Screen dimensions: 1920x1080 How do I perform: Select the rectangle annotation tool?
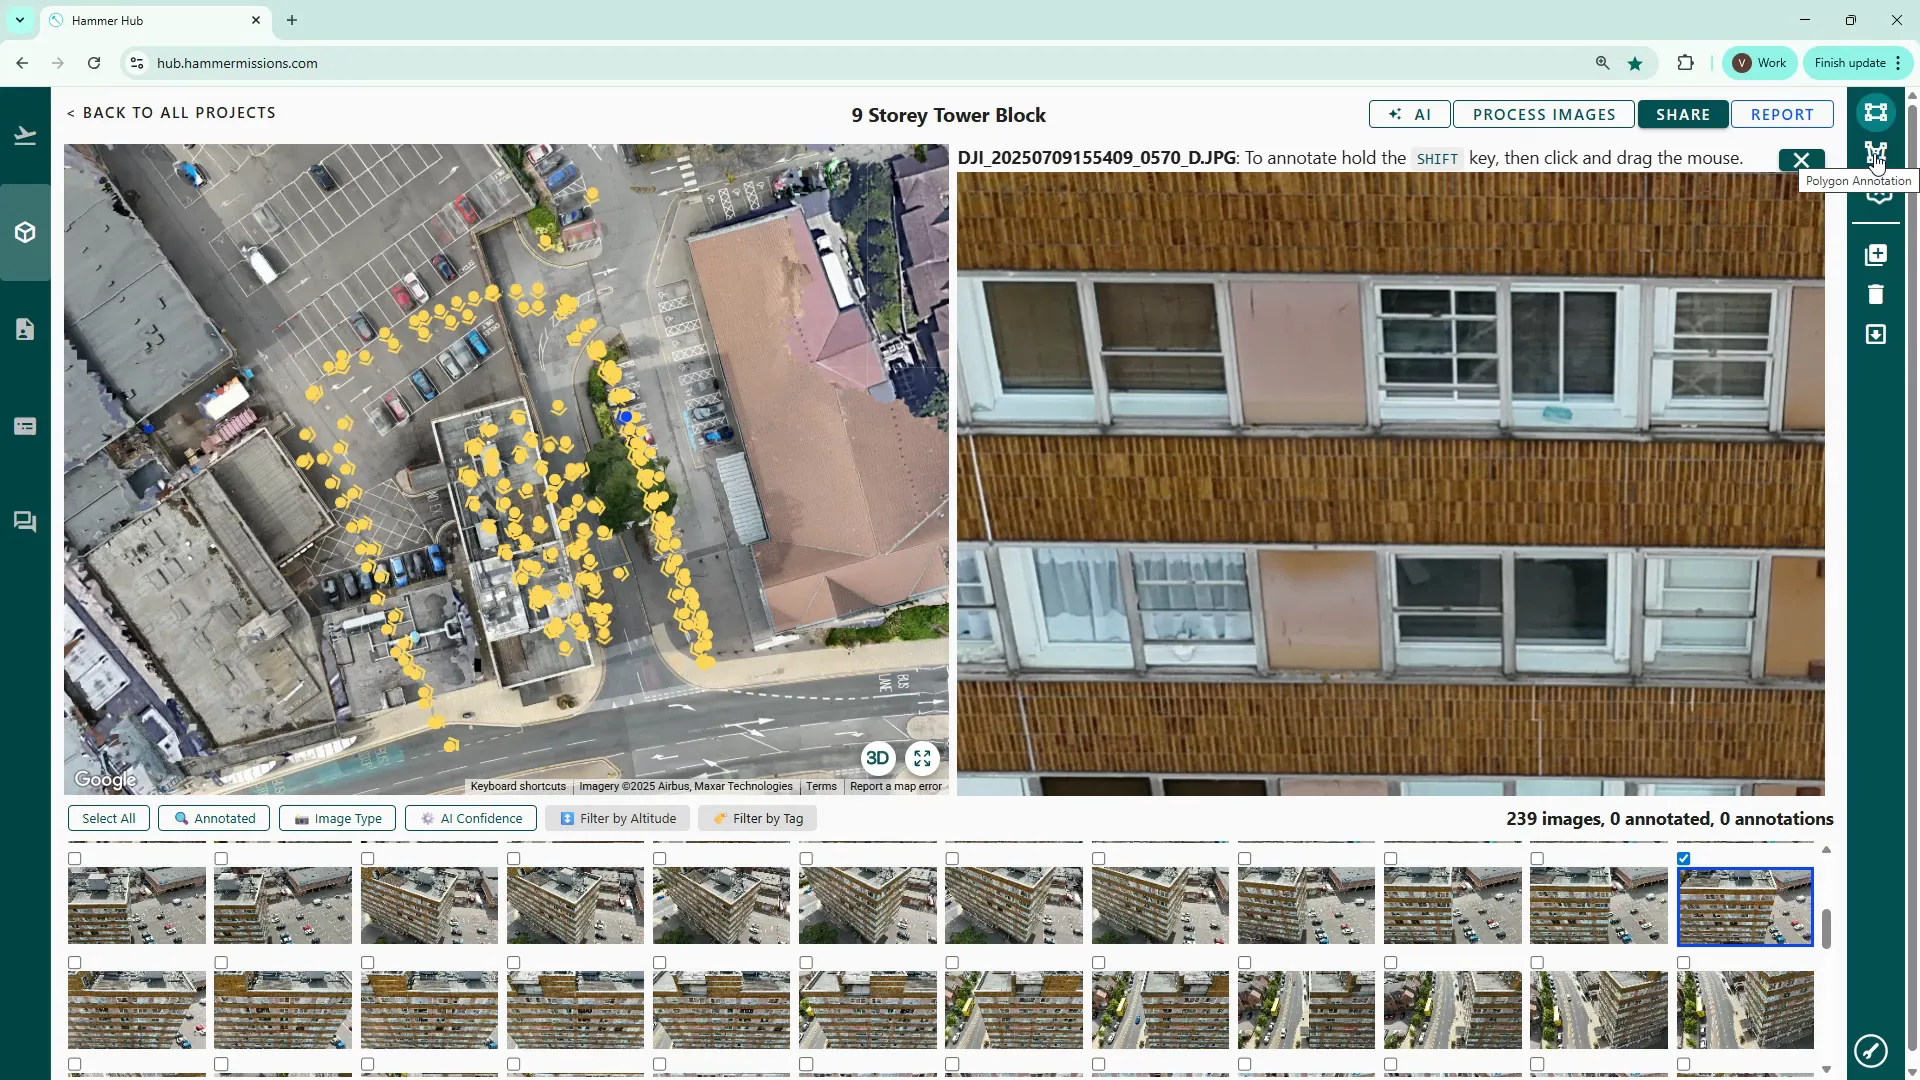click(x=1875, y=112)
